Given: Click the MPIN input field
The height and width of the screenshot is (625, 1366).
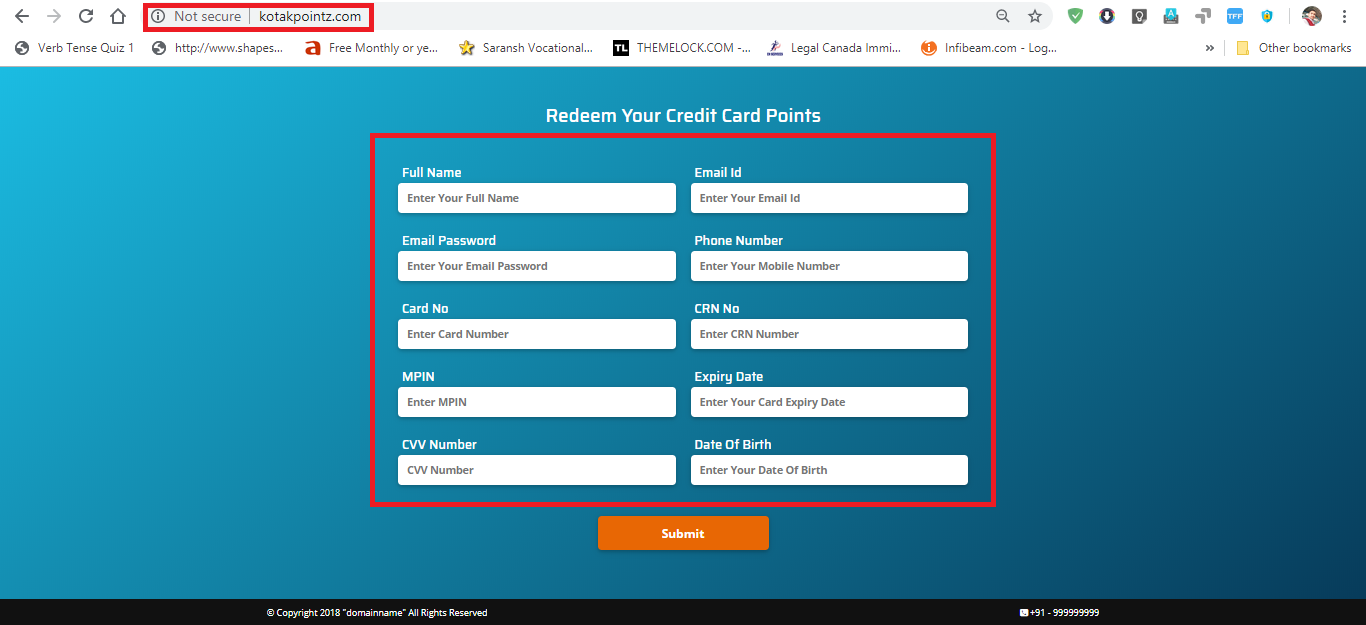Looking at the screenshot, I should [x=537, y=402].
